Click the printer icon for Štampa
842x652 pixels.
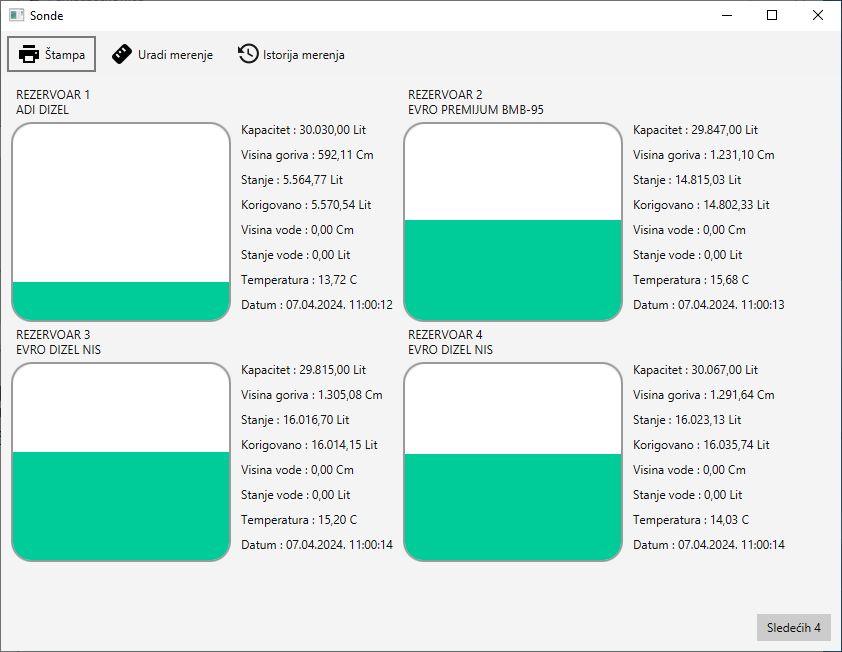pos(29,54)
